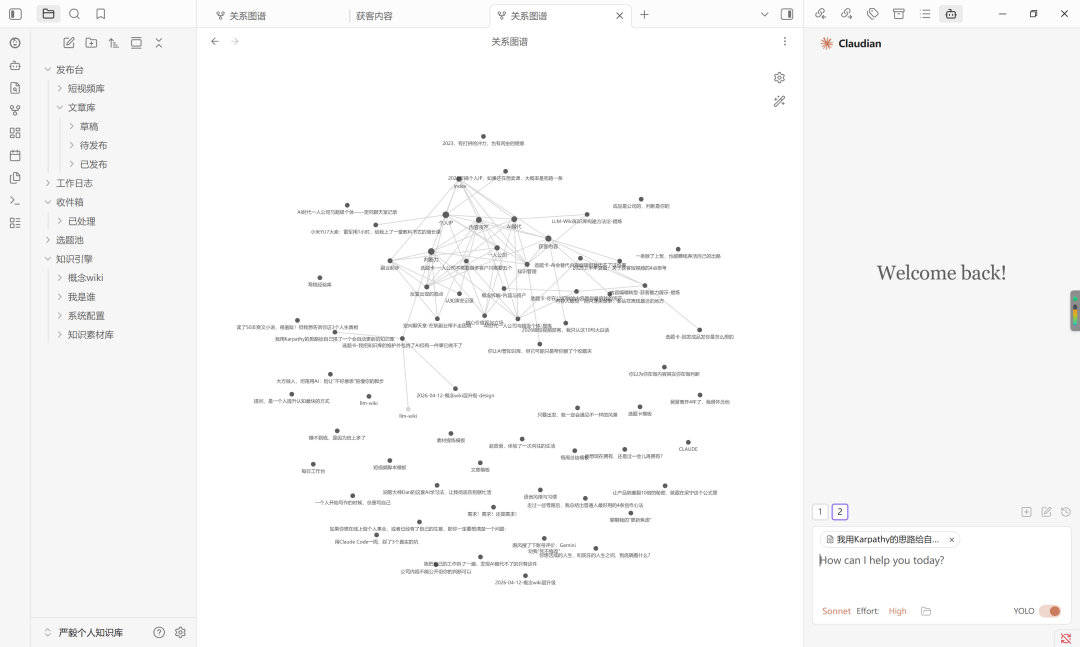Switch to the 获客内容 tab
1080x647 pixels.
375,15
